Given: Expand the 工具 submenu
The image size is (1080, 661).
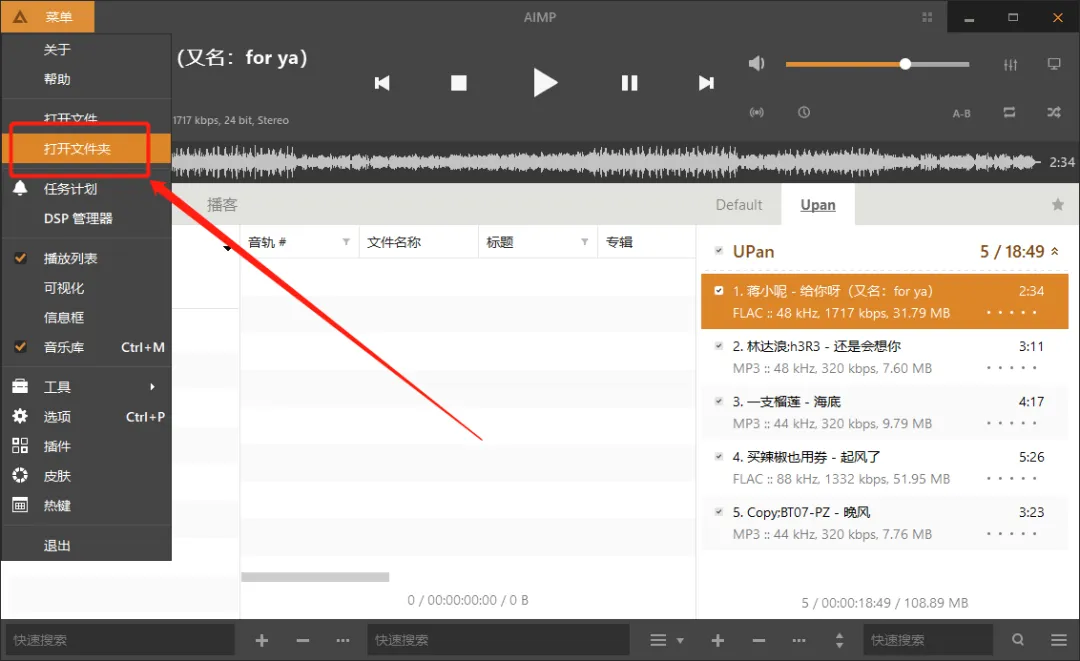Looking at the screenshot, I should [86, 387].
